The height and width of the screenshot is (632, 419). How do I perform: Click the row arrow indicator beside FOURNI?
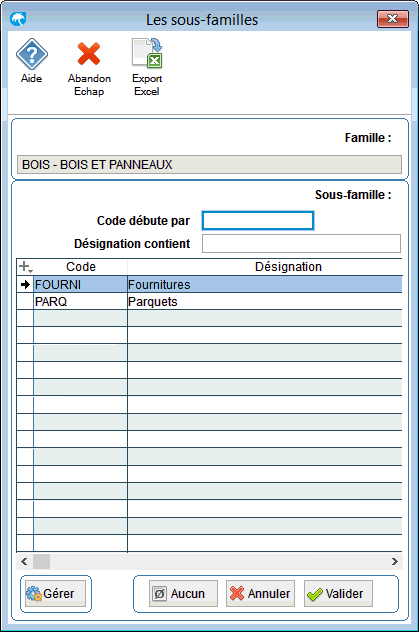pyautogui.click(x=25, y=285)
